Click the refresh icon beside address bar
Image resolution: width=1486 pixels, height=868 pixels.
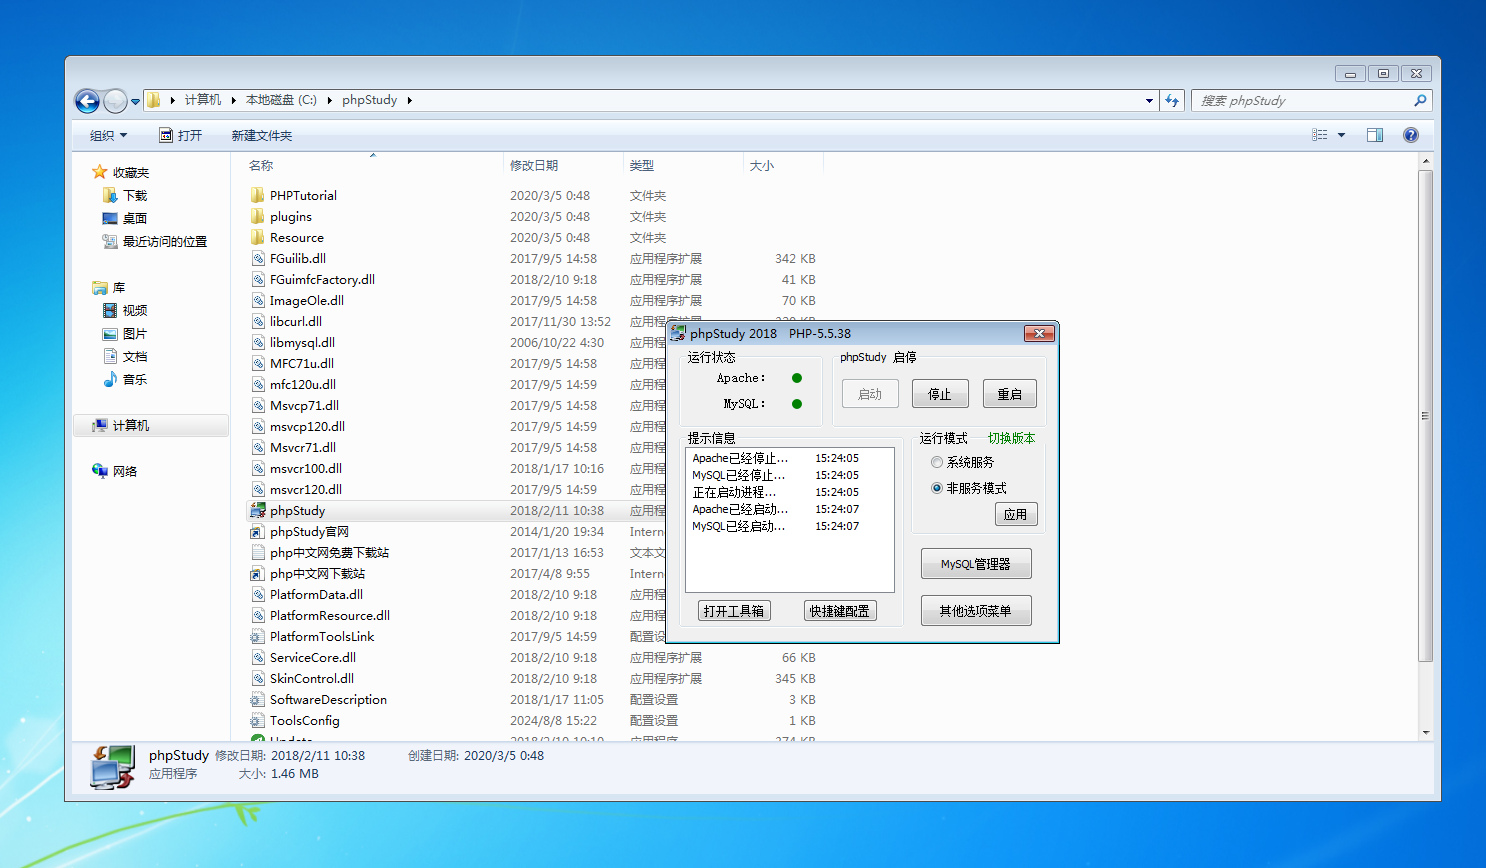tap(1172, 101)
